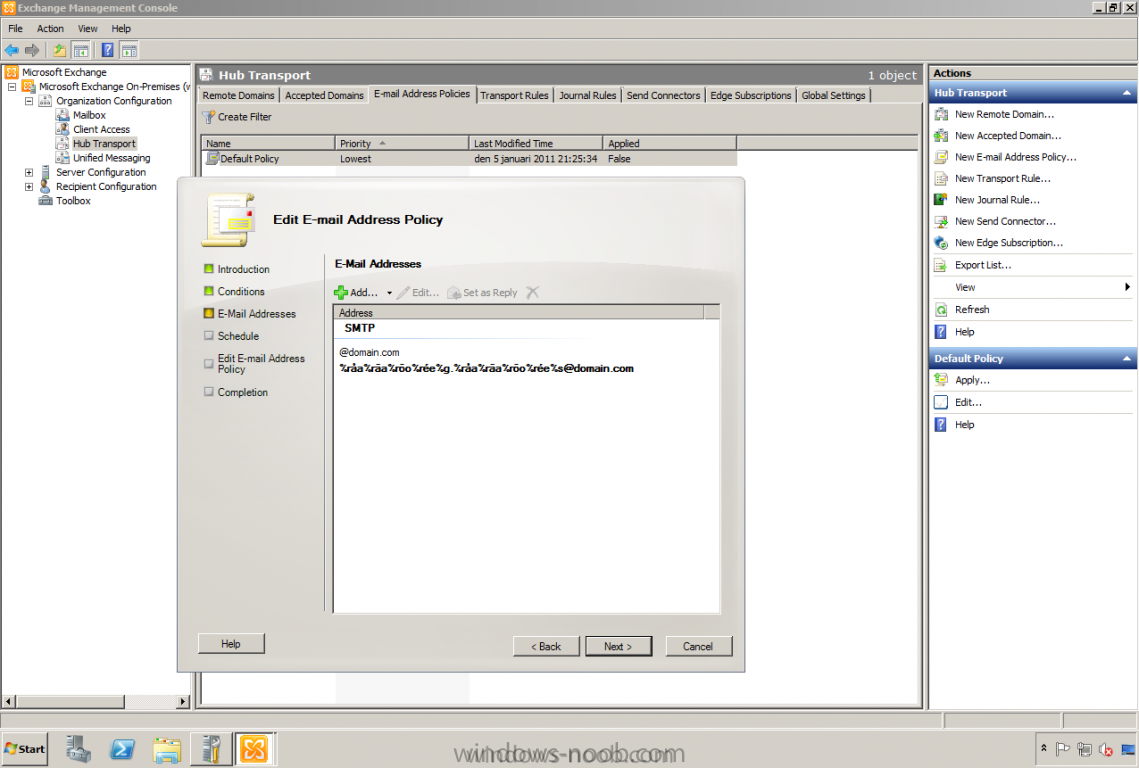This screenshot has height=768, width=1139.
Task: Select the @domain.com address entry
Action: 369,352
